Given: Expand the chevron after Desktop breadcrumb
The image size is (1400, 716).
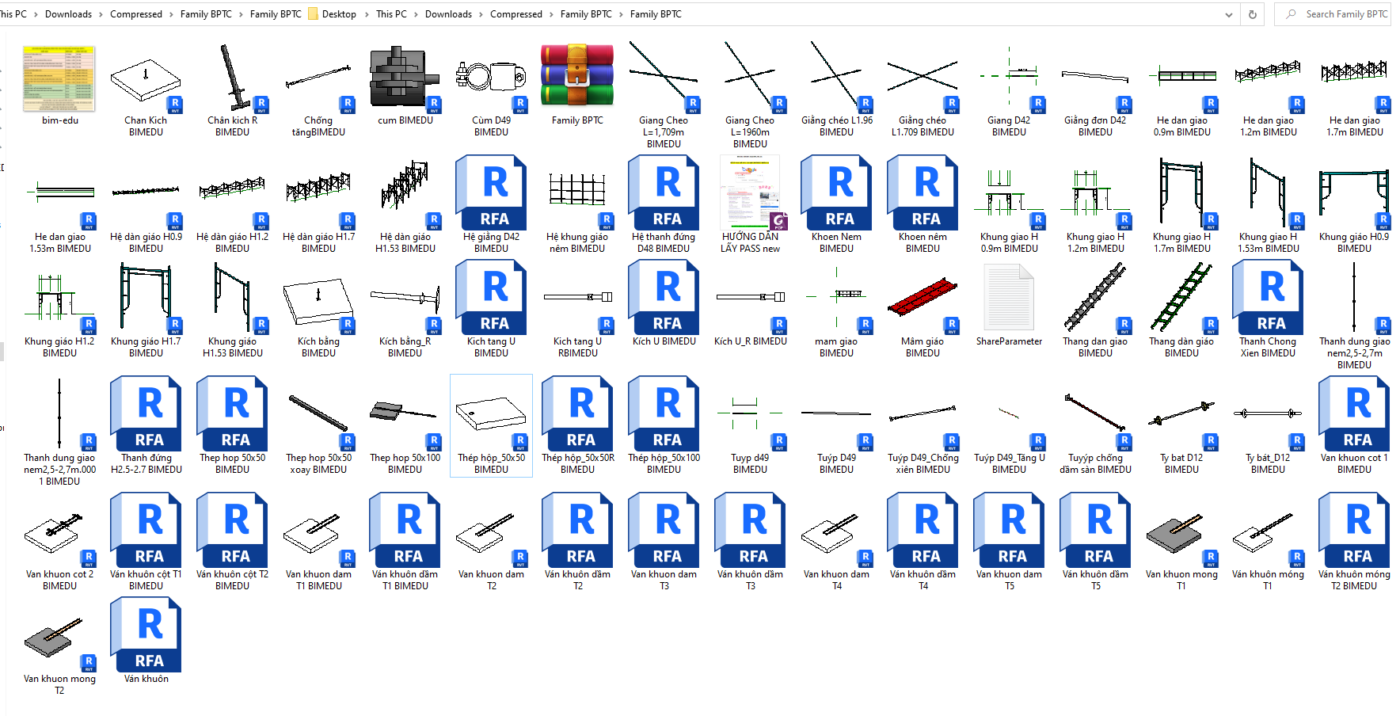Looking at the screenshot, I should (x=366, y=14).
